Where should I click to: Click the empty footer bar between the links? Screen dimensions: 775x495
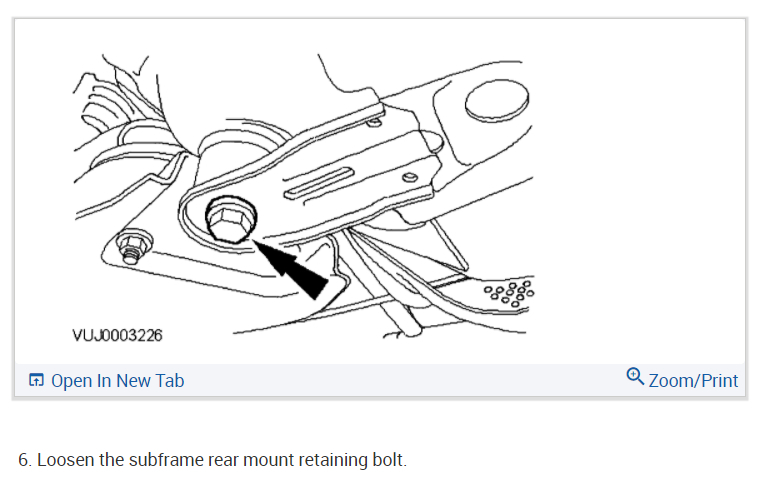(404, 381)
